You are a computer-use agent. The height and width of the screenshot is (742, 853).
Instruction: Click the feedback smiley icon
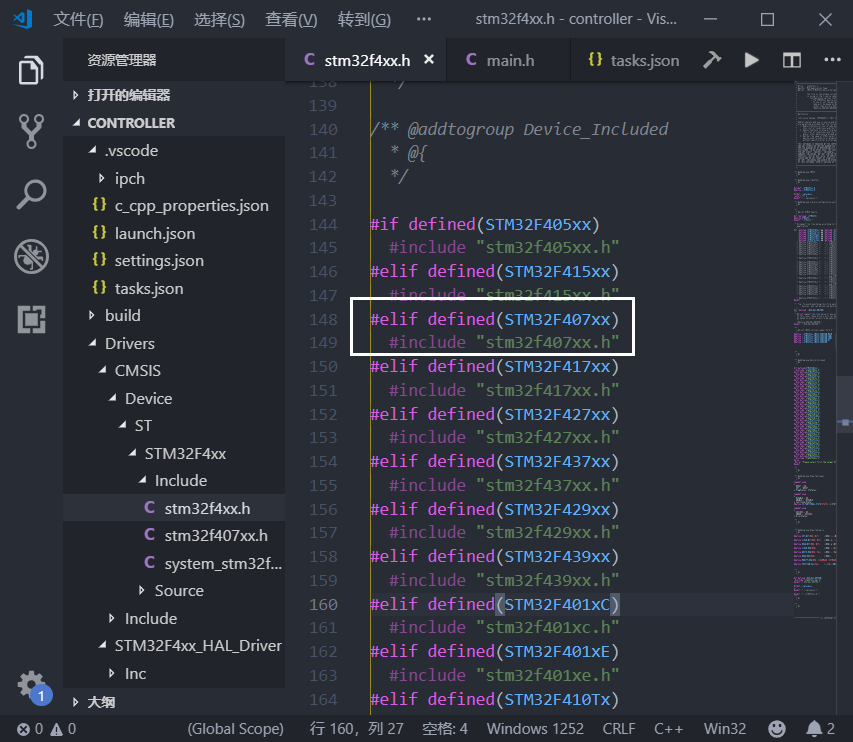[x=776, y=729]
